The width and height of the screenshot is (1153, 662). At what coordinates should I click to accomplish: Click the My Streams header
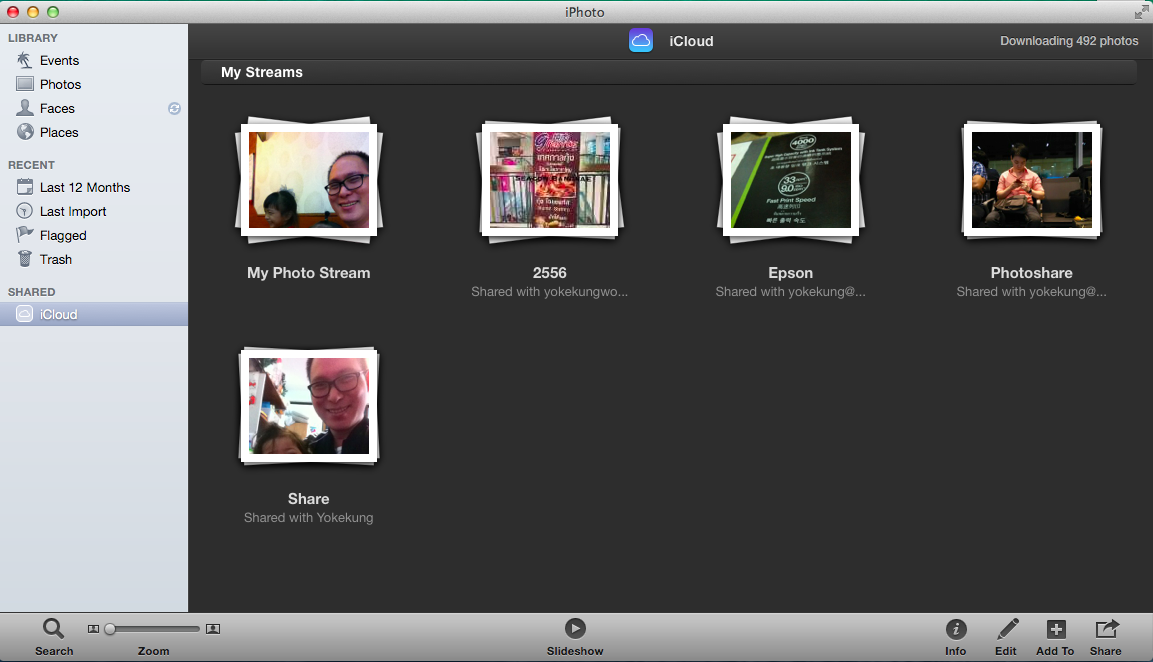point(262,72)
